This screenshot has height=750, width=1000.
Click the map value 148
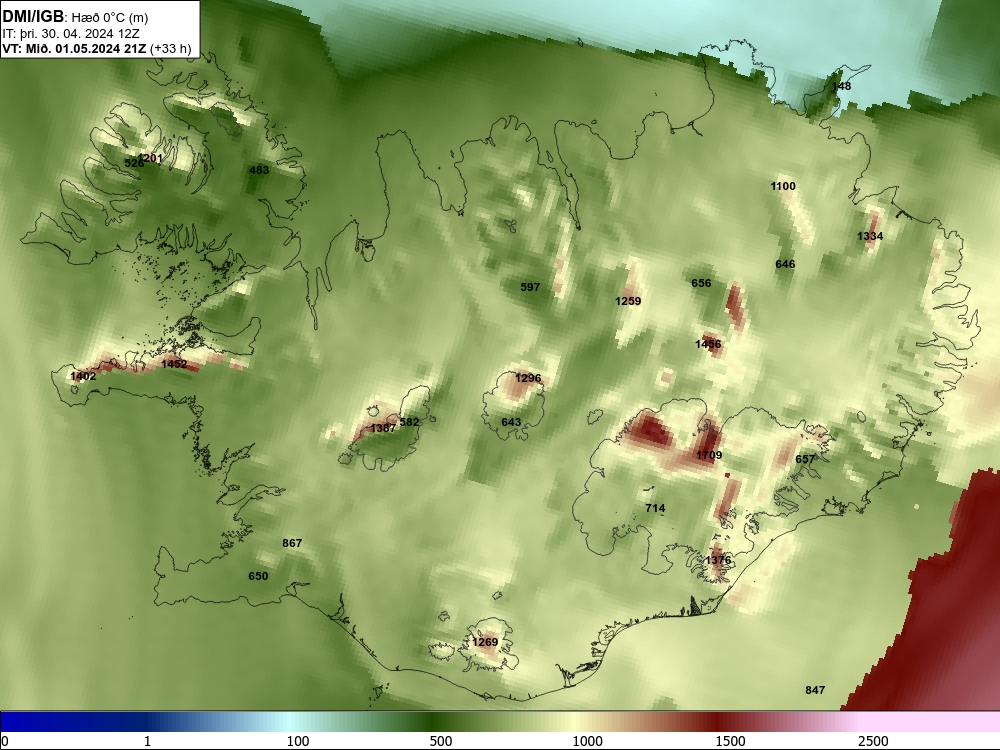pyautogui.click(x=841, y=86)
